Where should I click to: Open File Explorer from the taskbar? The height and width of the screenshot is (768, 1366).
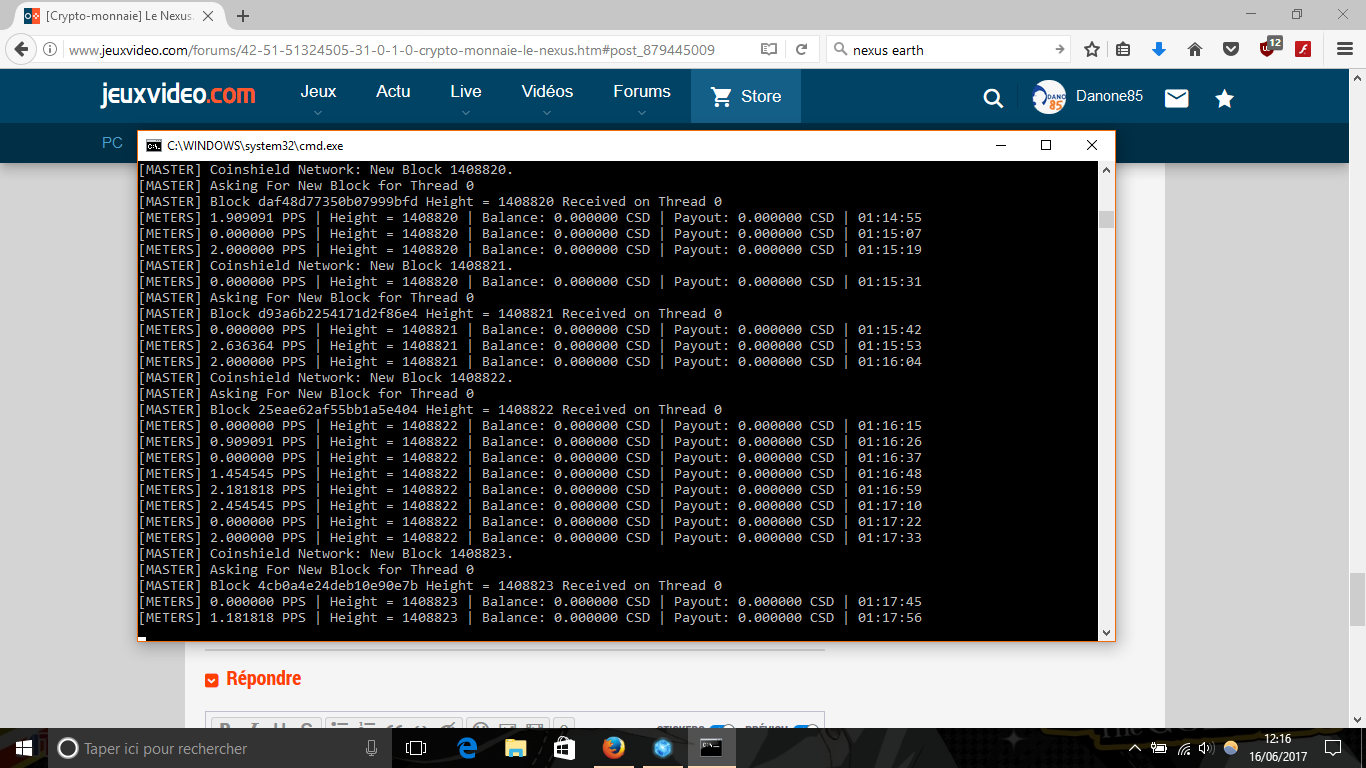(x=516, y=748)
